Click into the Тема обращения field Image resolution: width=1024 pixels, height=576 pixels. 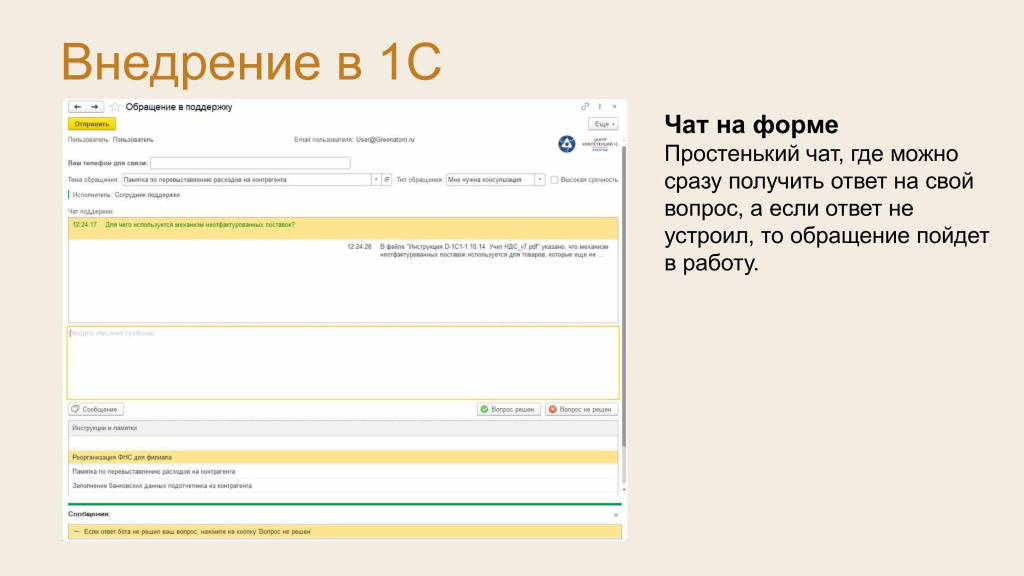tap(246, 180)
